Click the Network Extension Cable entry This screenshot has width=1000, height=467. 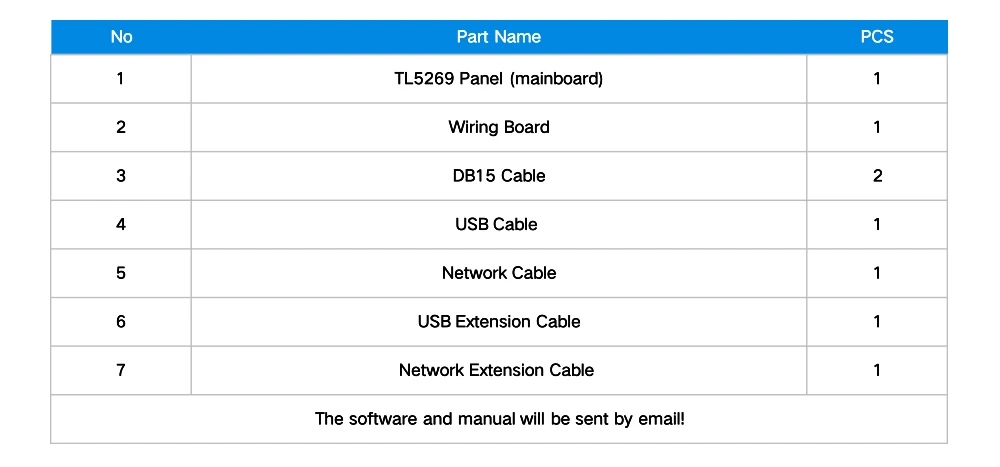click(x=496, y=370)
